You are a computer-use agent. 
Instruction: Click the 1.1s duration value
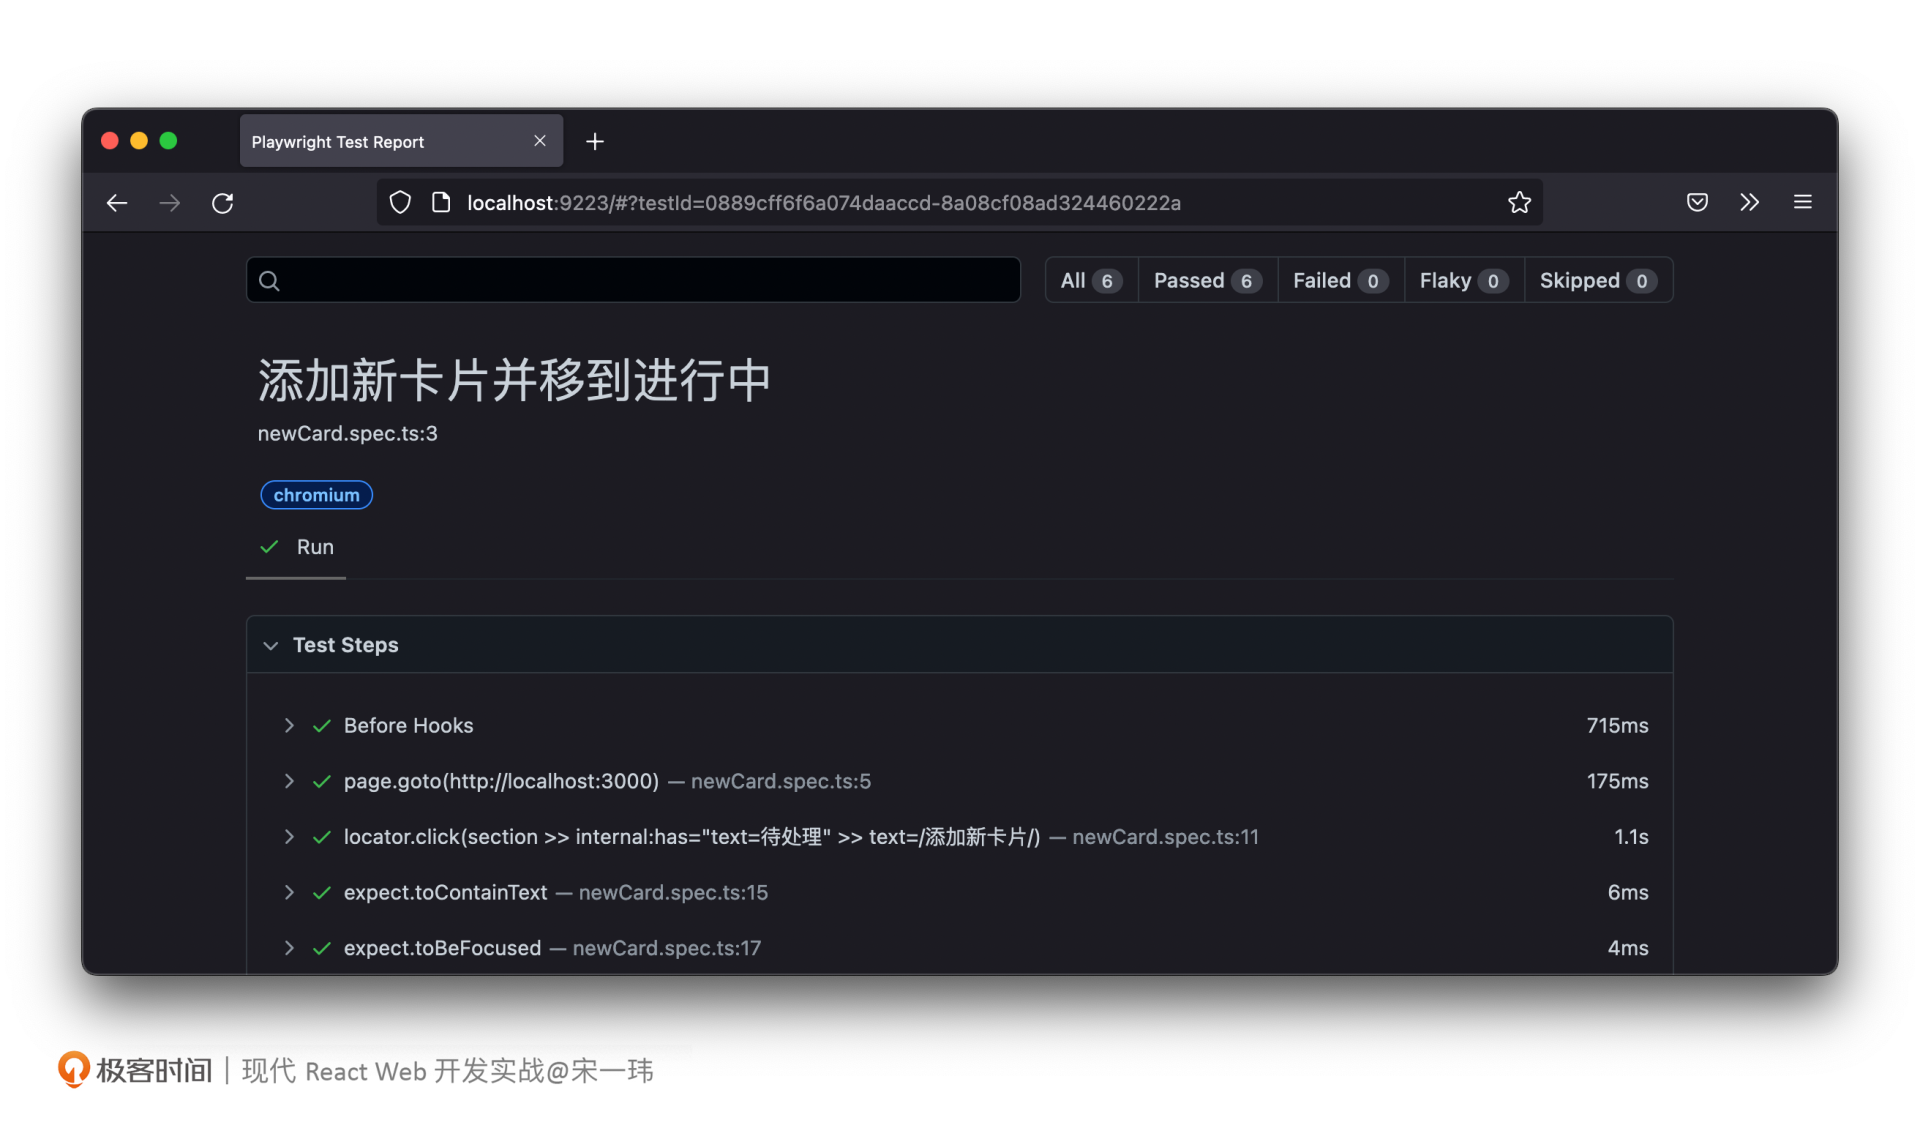click(x=1631, y=837)
